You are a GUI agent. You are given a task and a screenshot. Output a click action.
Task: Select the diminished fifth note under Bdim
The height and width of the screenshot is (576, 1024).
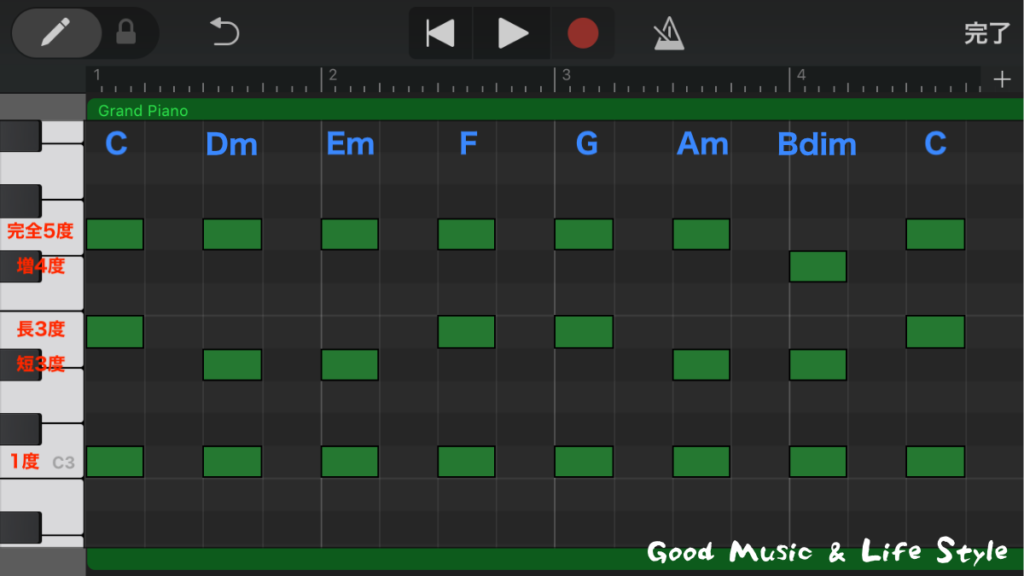(x=818, y=266)
